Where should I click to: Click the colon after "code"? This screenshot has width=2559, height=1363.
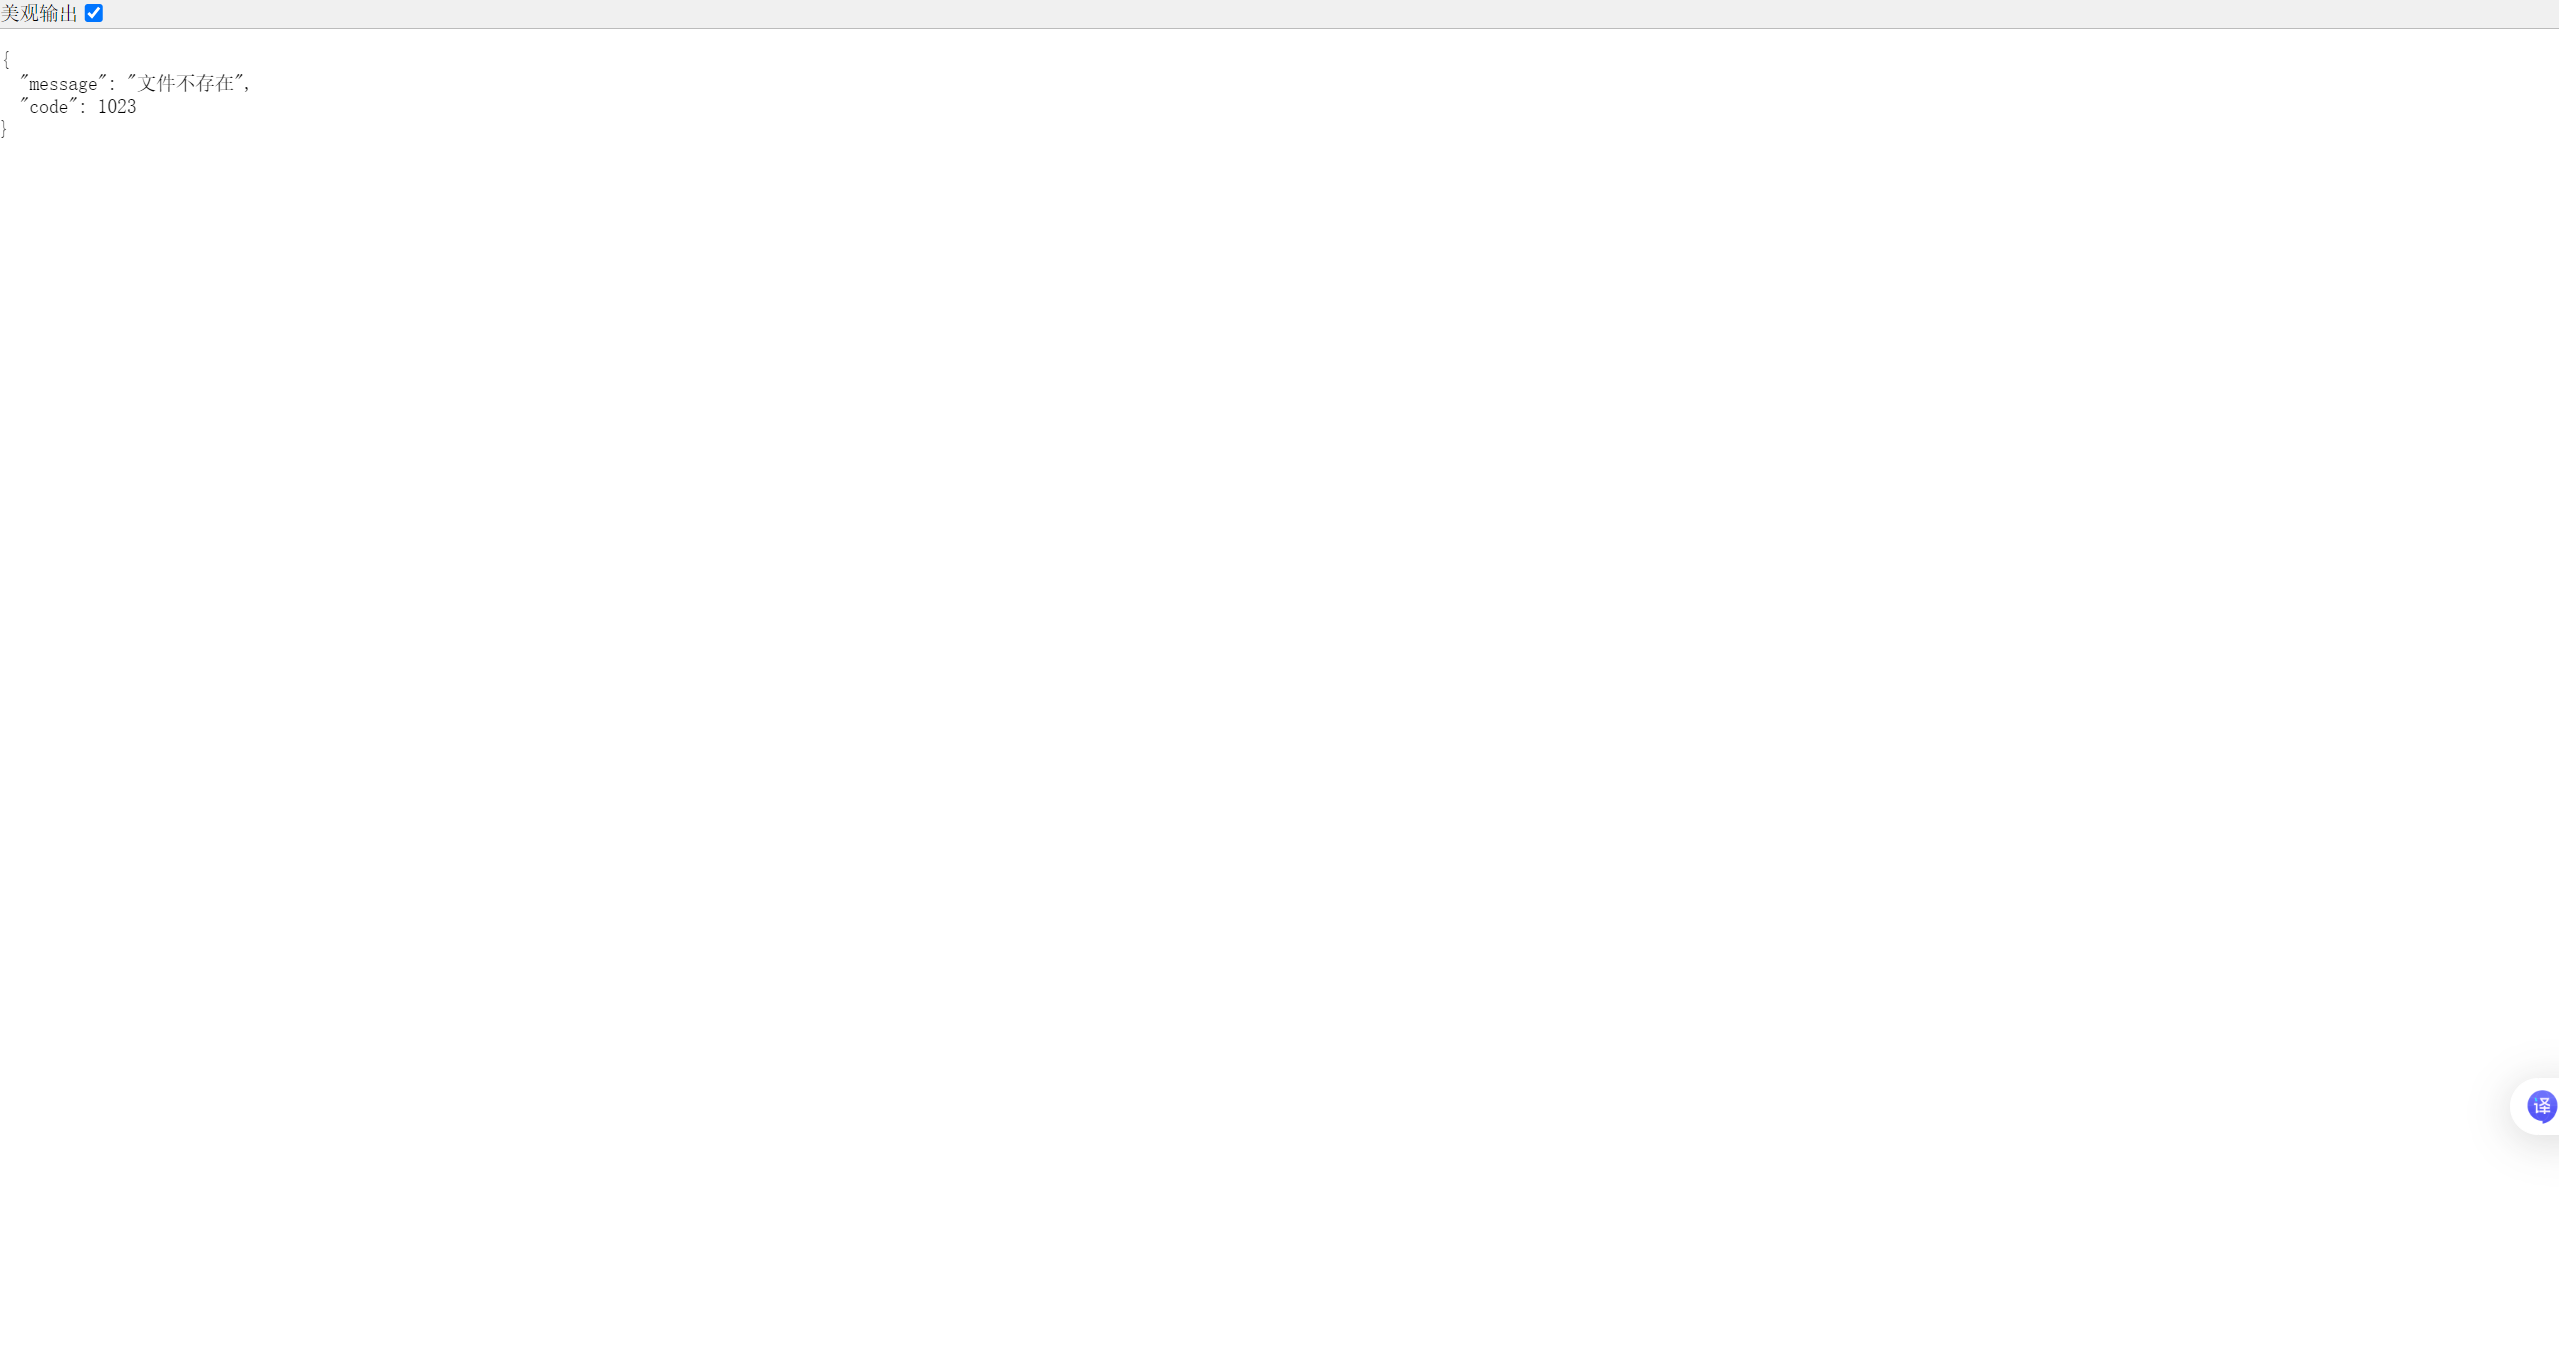83,108
